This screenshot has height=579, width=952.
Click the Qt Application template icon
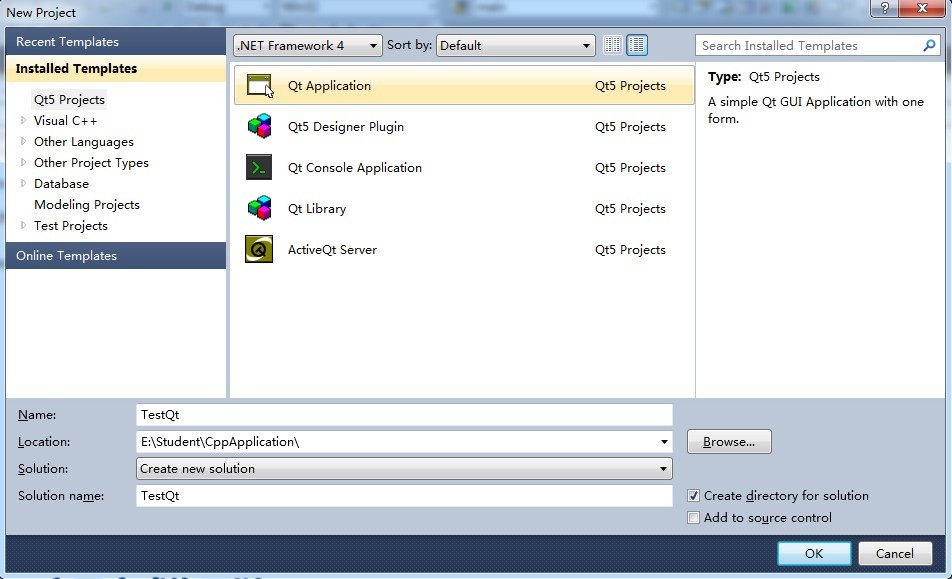[x=259, y=86]
